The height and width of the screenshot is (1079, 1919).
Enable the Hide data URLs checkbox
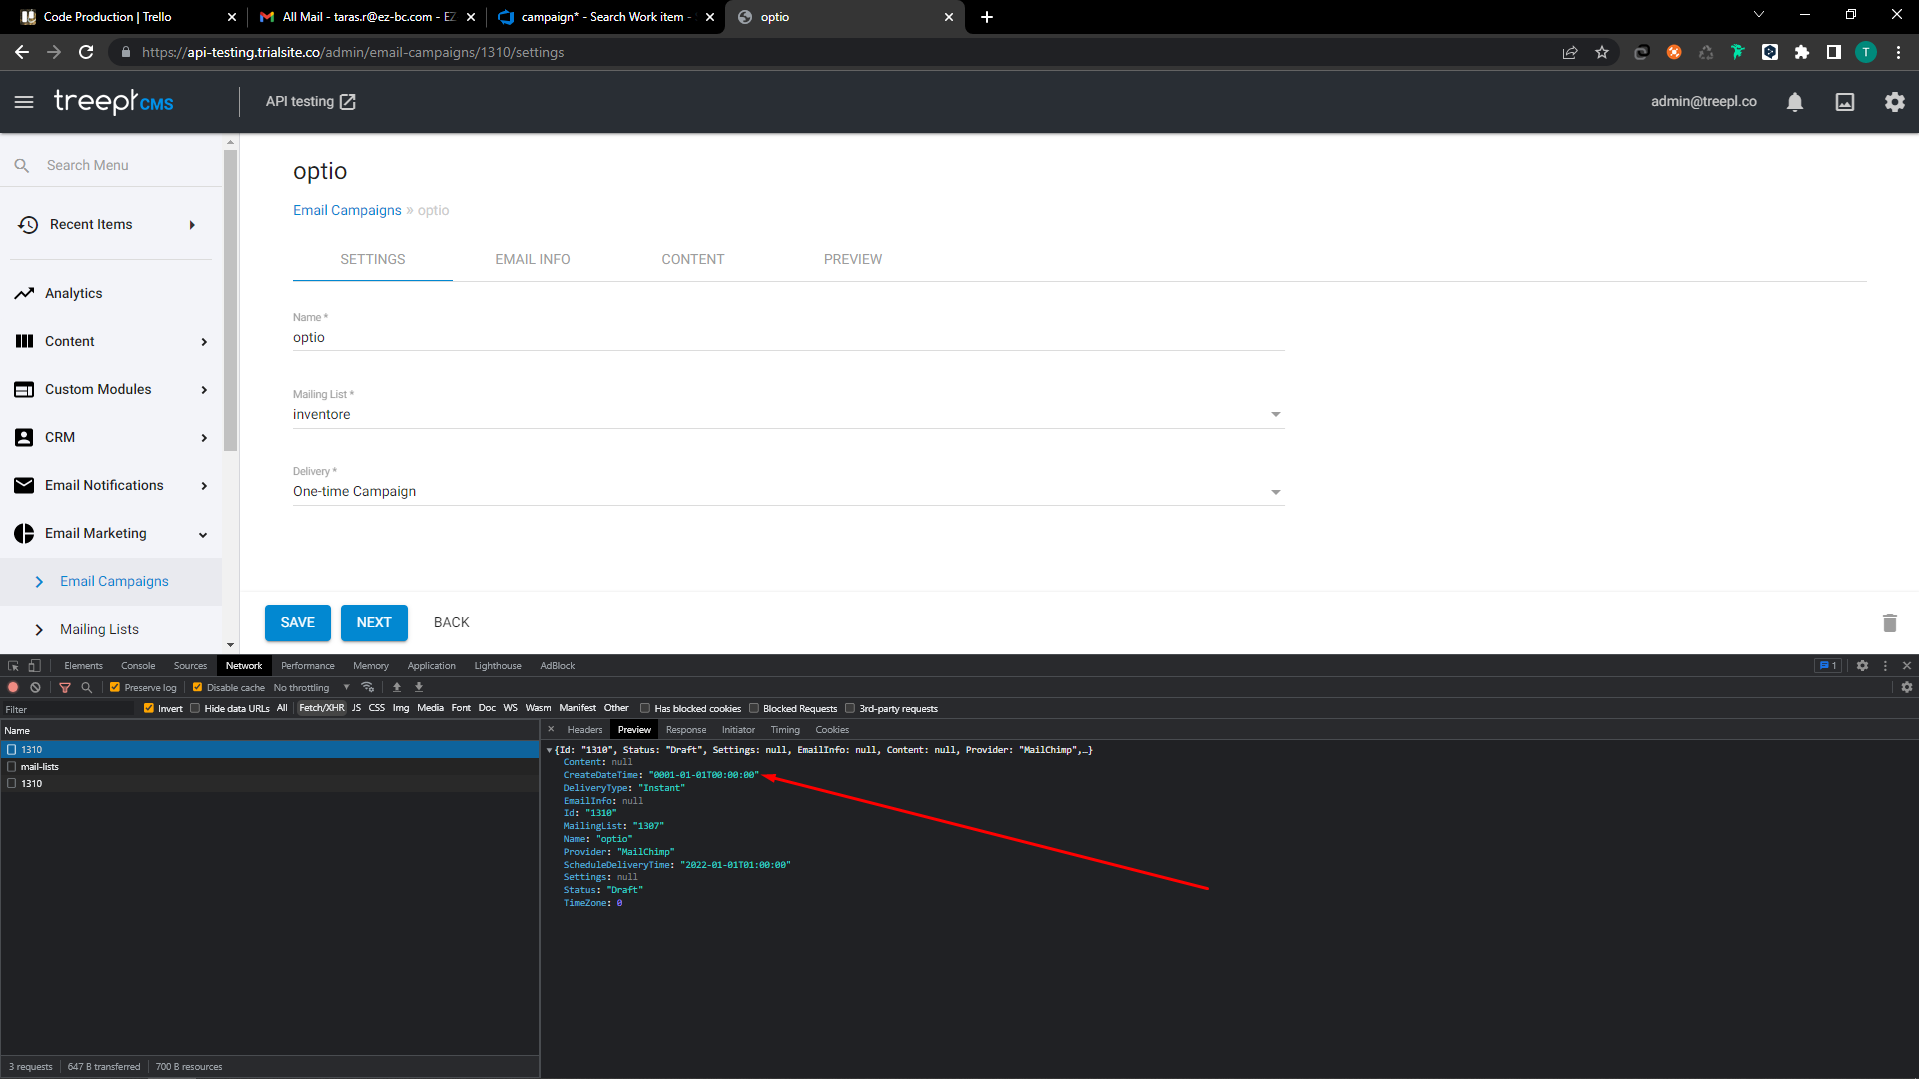coord(195,709)
